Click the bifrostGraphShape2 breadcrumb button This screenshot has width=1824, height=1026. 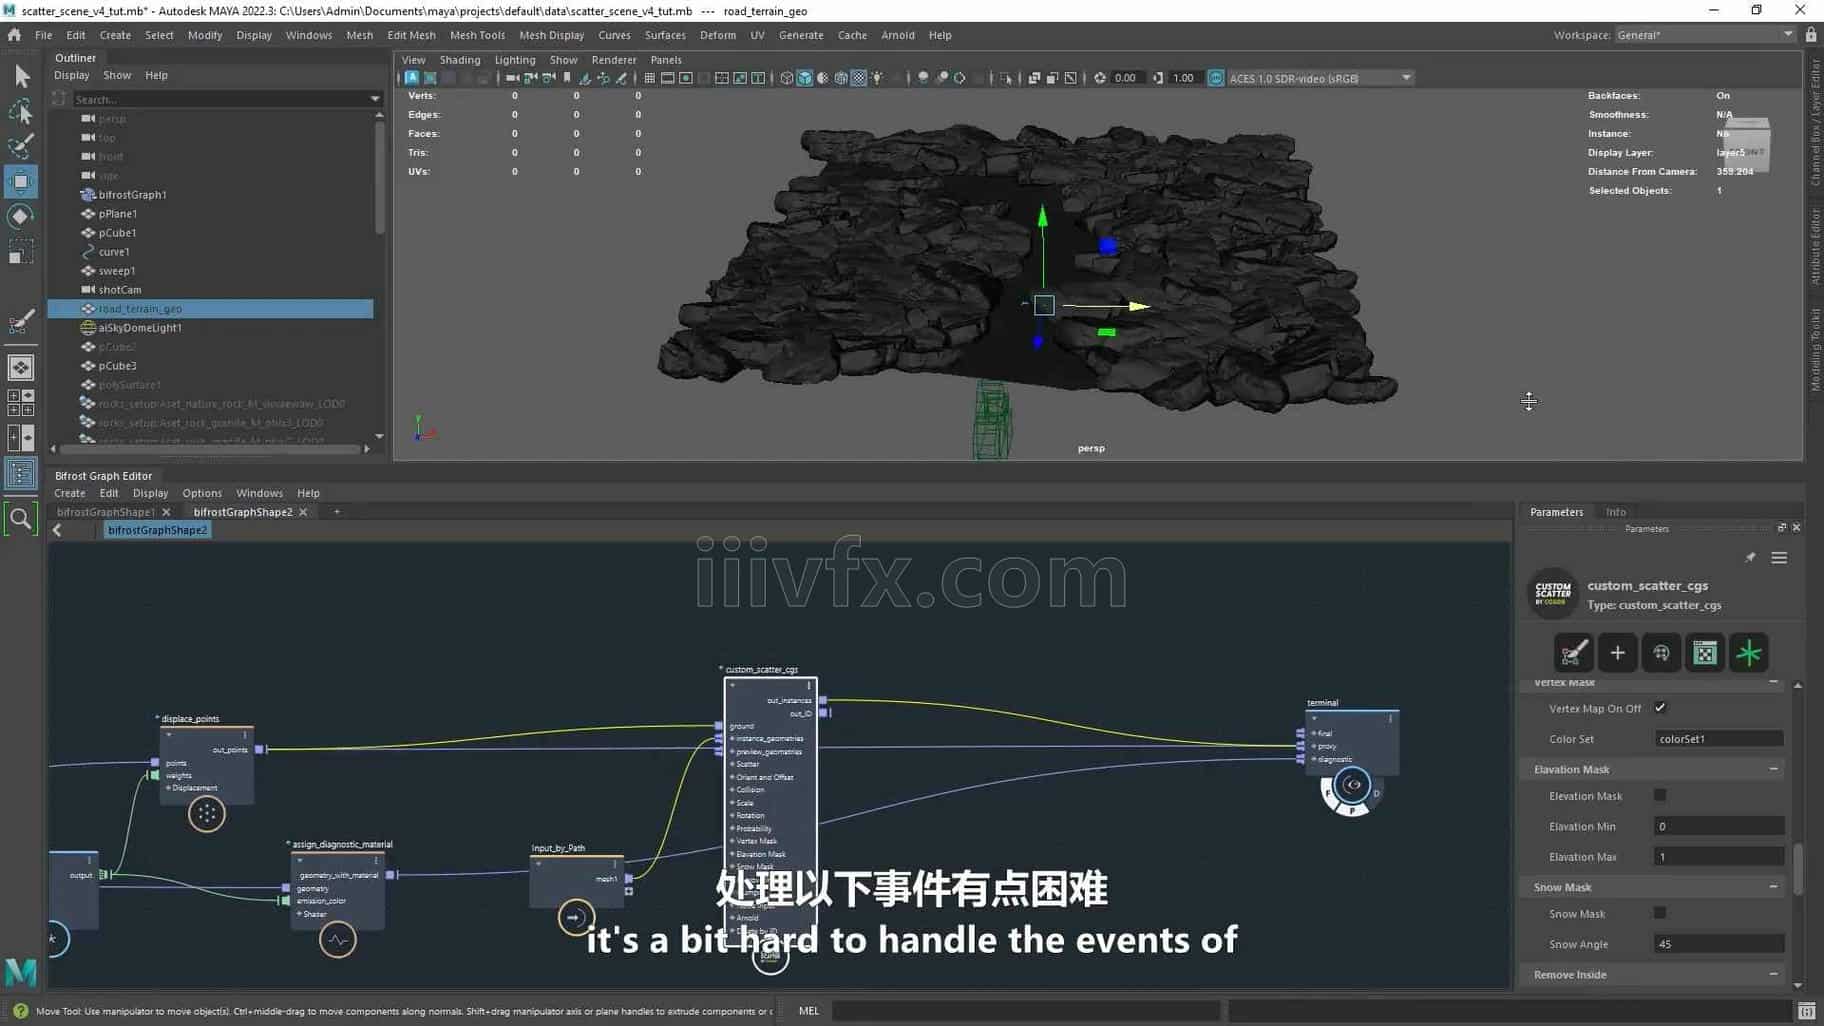157,530
